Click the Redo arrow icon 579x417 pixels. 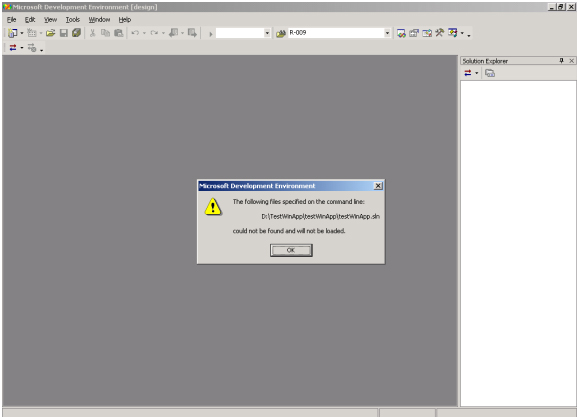[x=154, y=33]
